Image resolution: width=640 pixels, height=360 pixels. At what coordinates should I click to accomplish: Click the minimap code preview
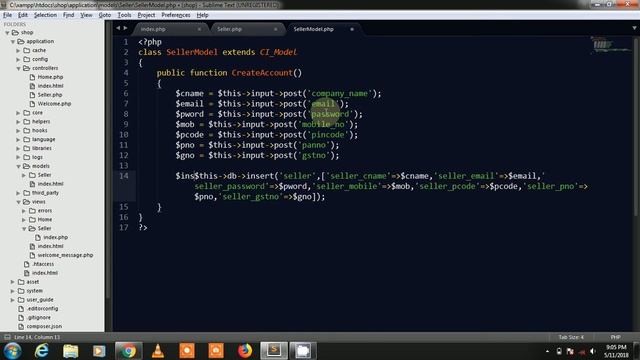pos(610,44)
